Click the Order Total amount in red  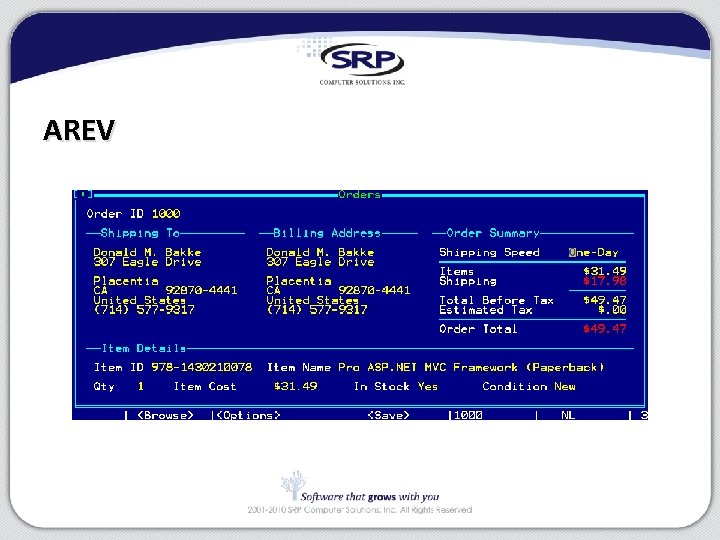pos(605,329)
